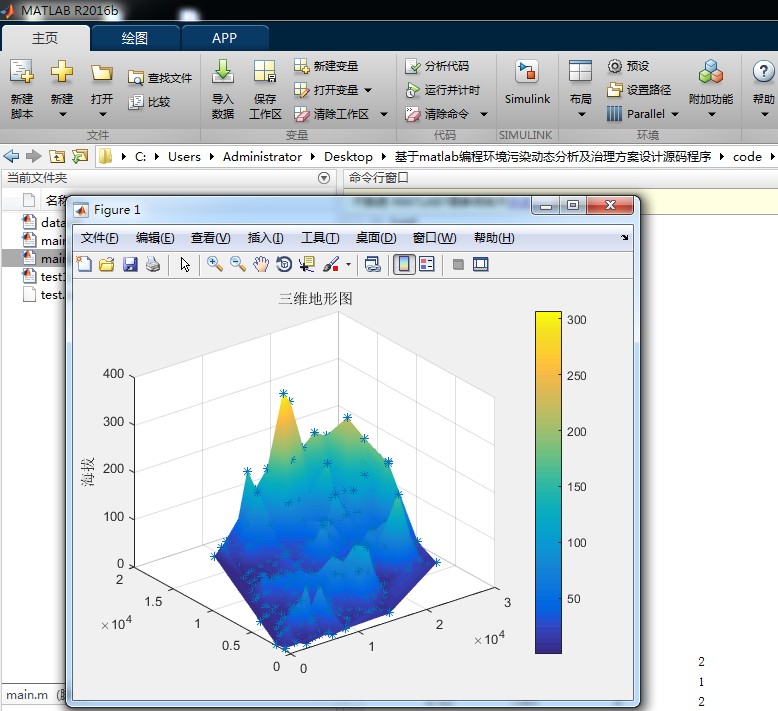Screen dimensions: 778x711
Task: Select data file in current folder list
Action: [x=45, y=222]
